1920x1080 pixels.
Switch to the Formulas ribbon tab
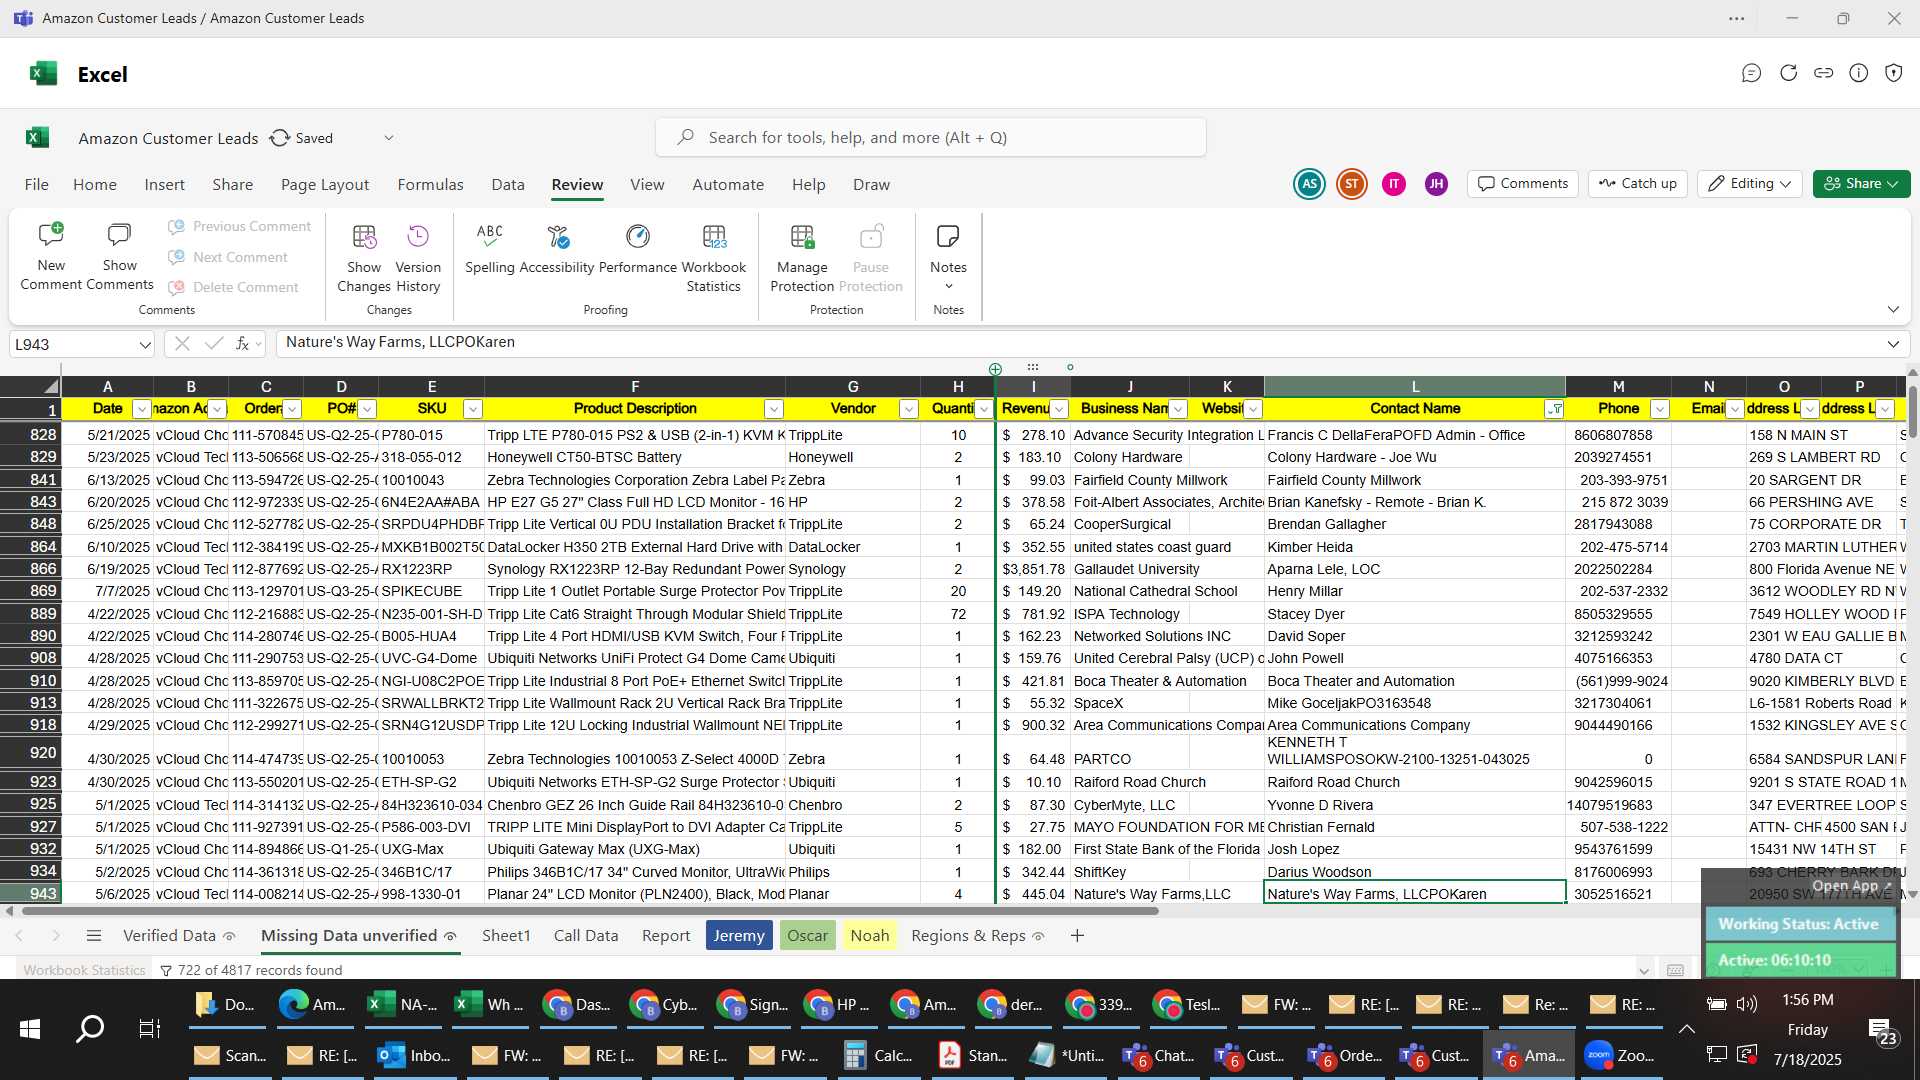(x=430, y=185)
